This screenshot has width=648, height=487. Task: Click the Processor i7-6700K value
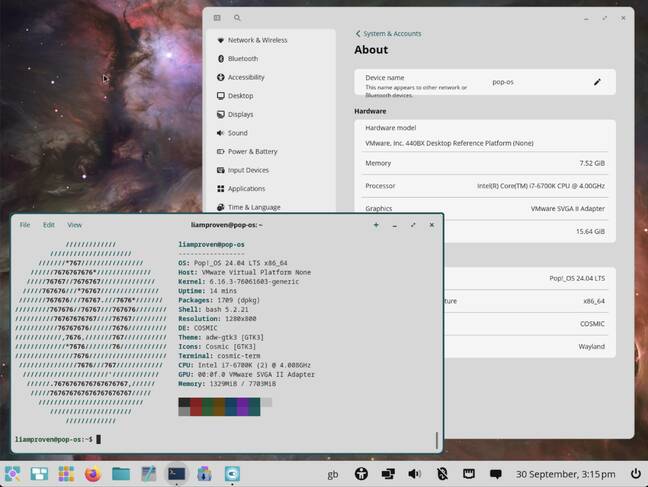pos(541,186)
